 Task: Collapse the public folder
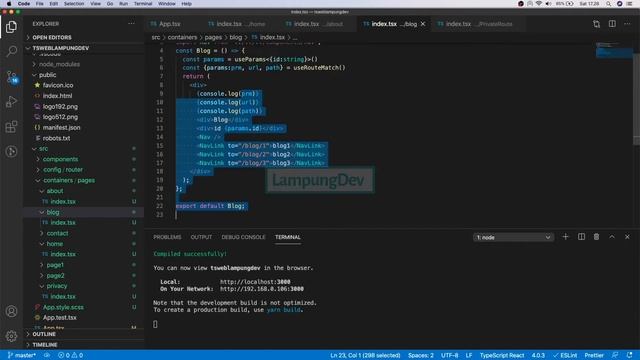47,75
